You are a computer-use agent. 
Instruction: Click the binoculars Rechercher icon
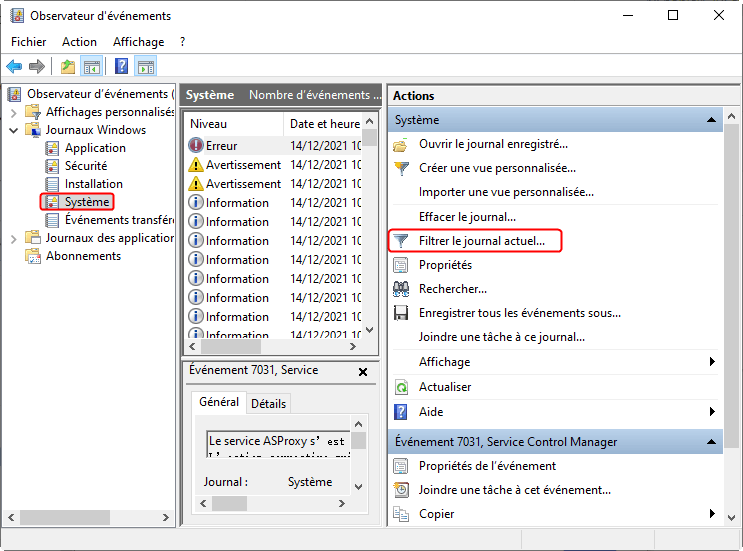coord(401,289)
